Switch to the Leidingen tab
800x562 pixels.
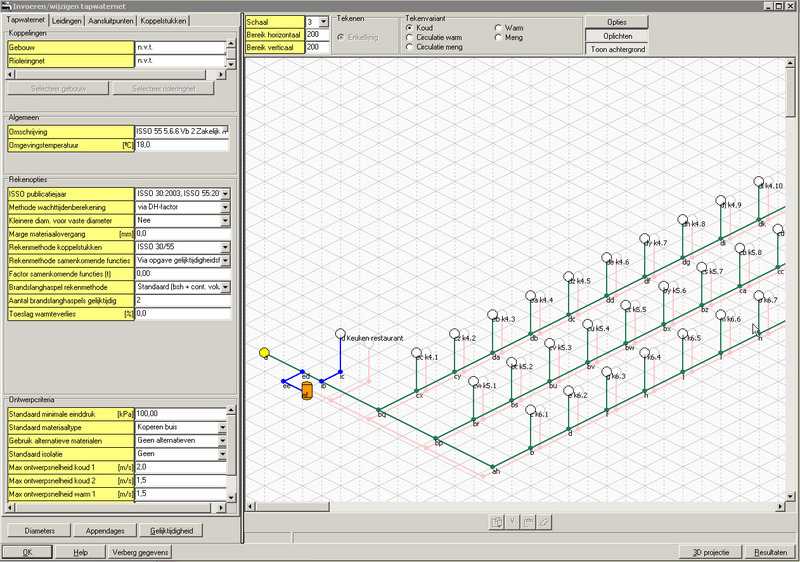[x=67, y=21]
